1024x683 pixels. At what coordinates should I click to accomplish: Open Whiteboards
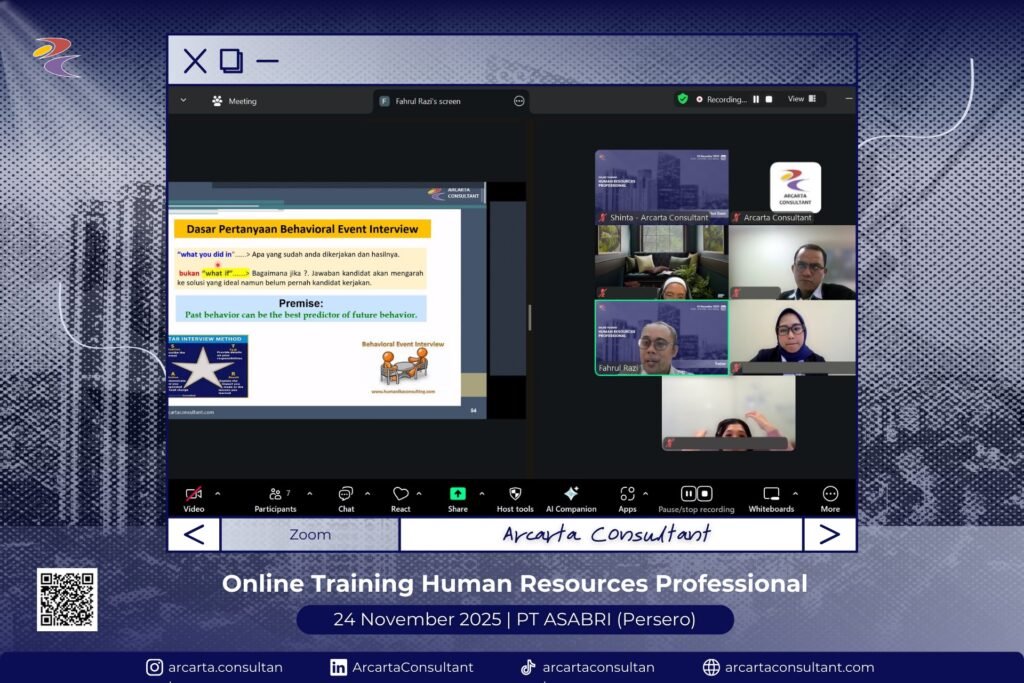click(771, 494)
